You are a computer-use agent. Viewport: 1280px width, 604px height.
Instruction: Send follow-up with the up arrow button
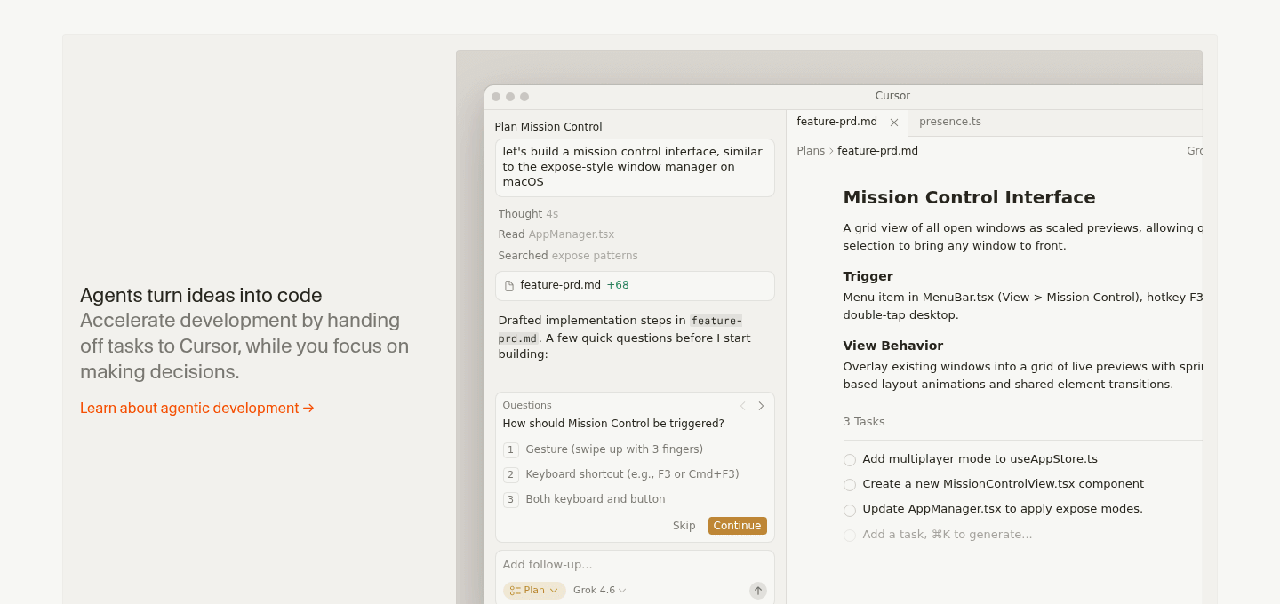[758, 591]
